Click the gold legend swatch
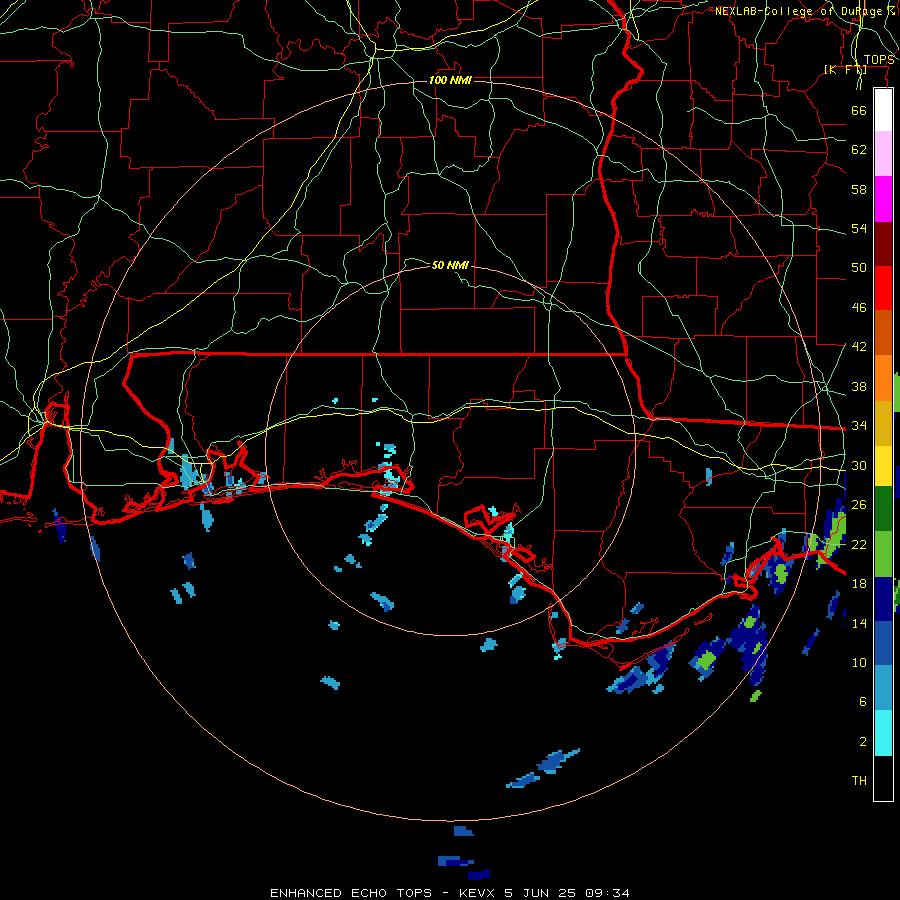This screenshot has height=900, width=900. point(883,423)
